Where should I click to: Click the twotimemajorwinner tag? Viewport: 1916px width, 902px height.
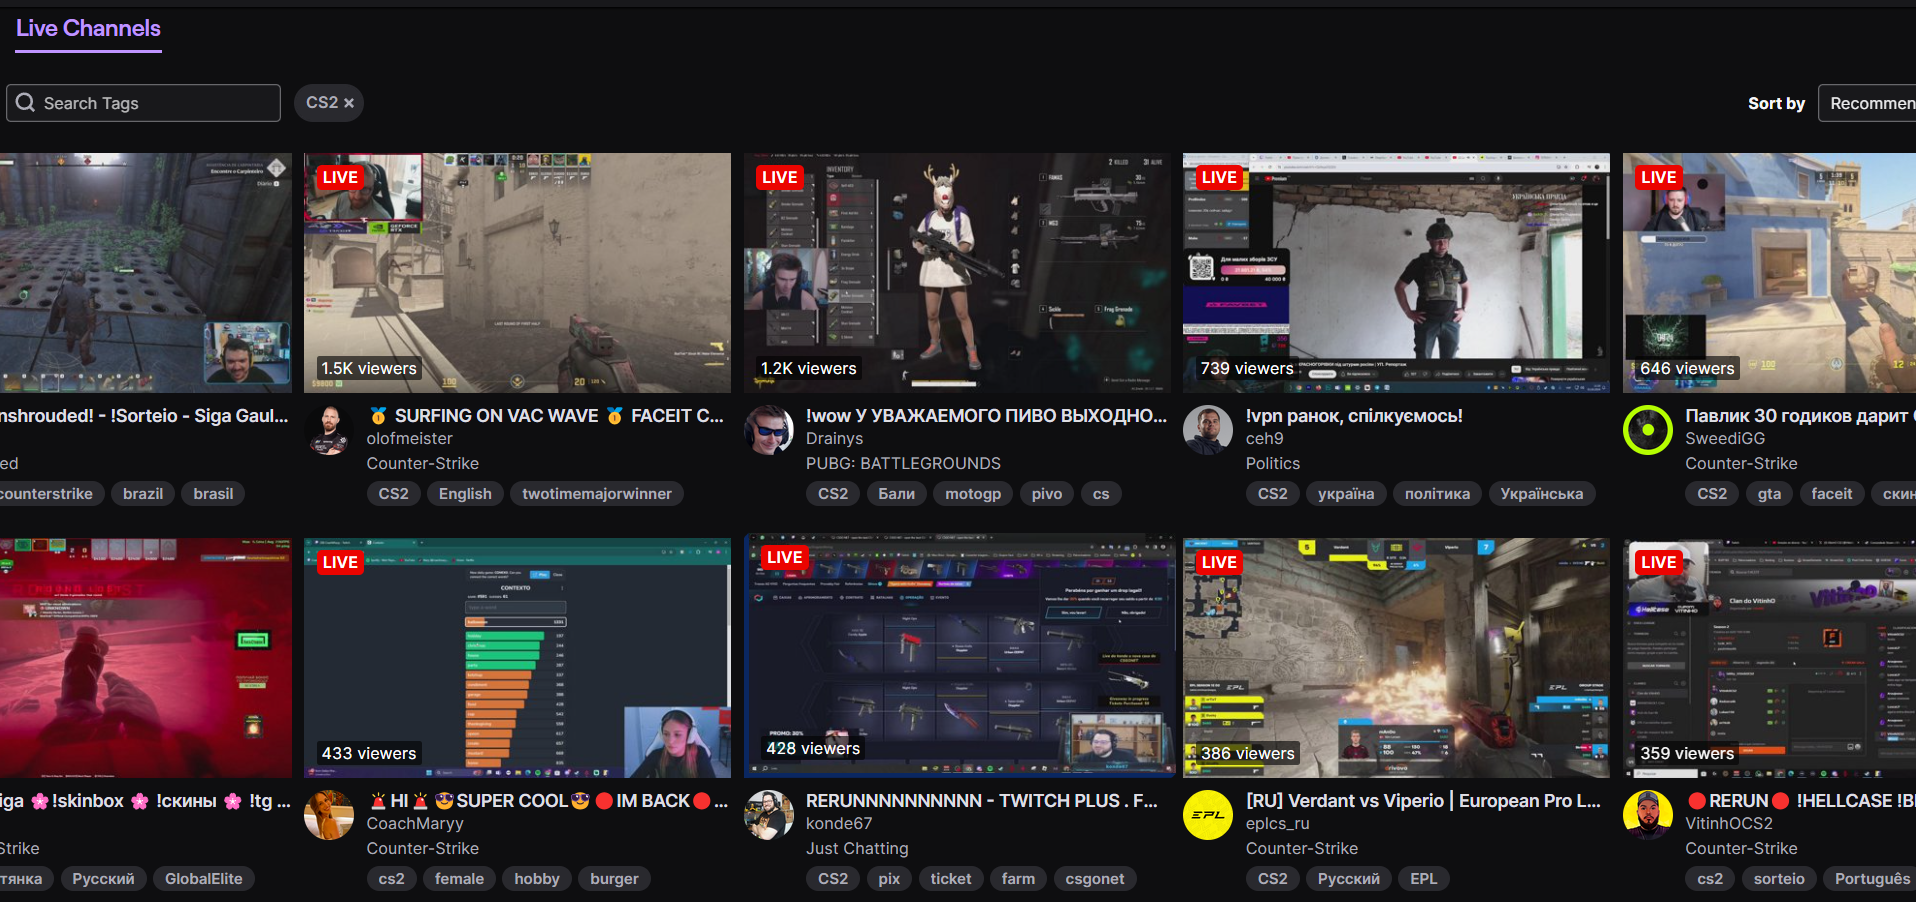coord(597,494)
